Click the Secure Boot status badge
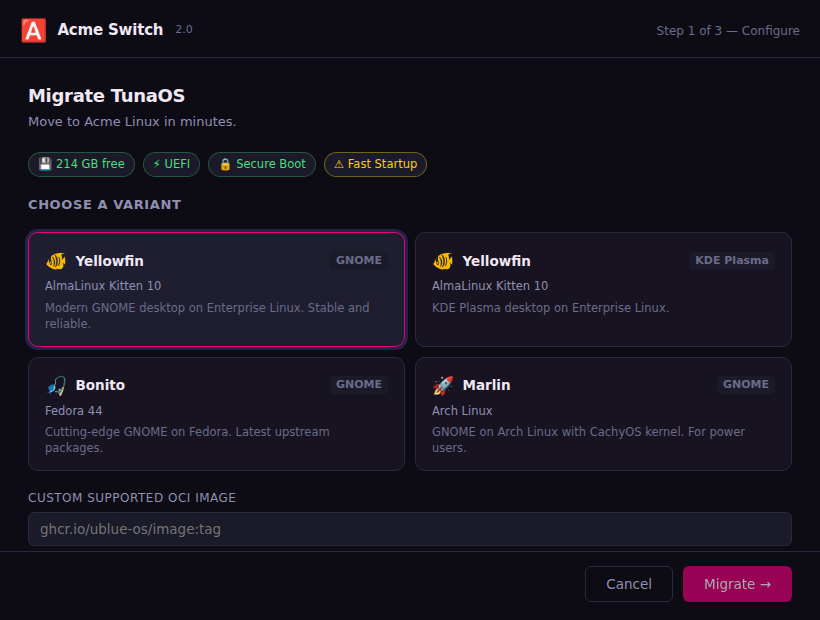The width and height of the screenshot is (820, 620). click(x=262, y=164)
